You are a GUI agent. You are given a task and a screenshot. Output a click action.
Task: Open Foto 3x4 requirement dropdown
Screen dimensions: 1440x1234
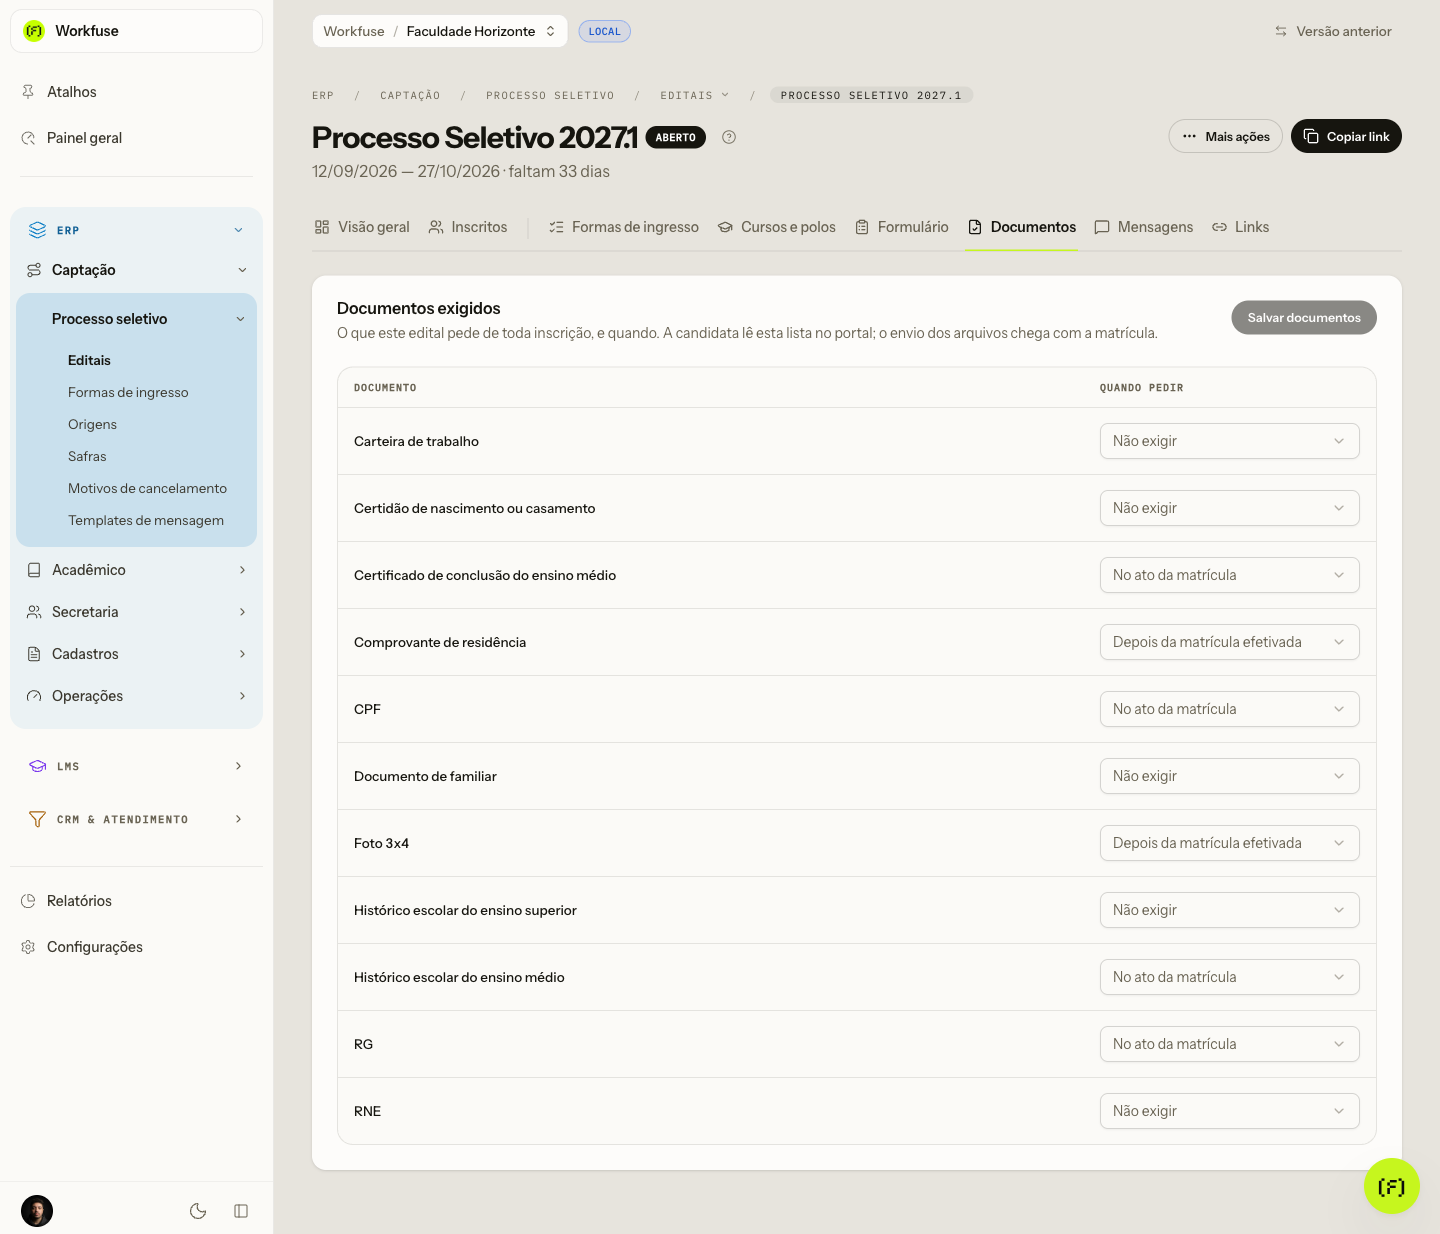tap(1229, 843)
